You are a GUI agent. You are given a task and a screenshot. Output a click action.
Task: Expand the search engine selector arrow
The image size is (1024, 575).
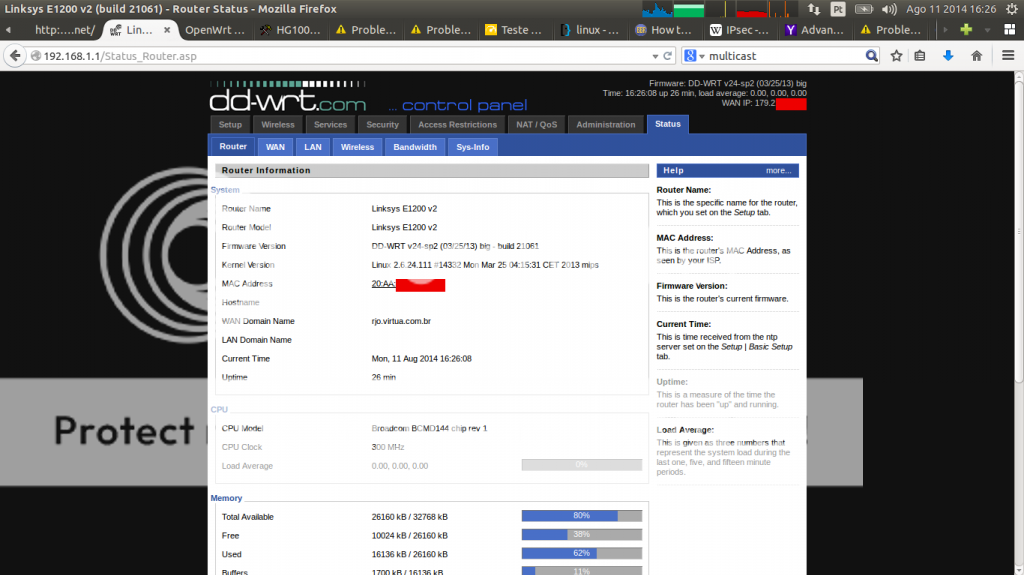(702, 57)
